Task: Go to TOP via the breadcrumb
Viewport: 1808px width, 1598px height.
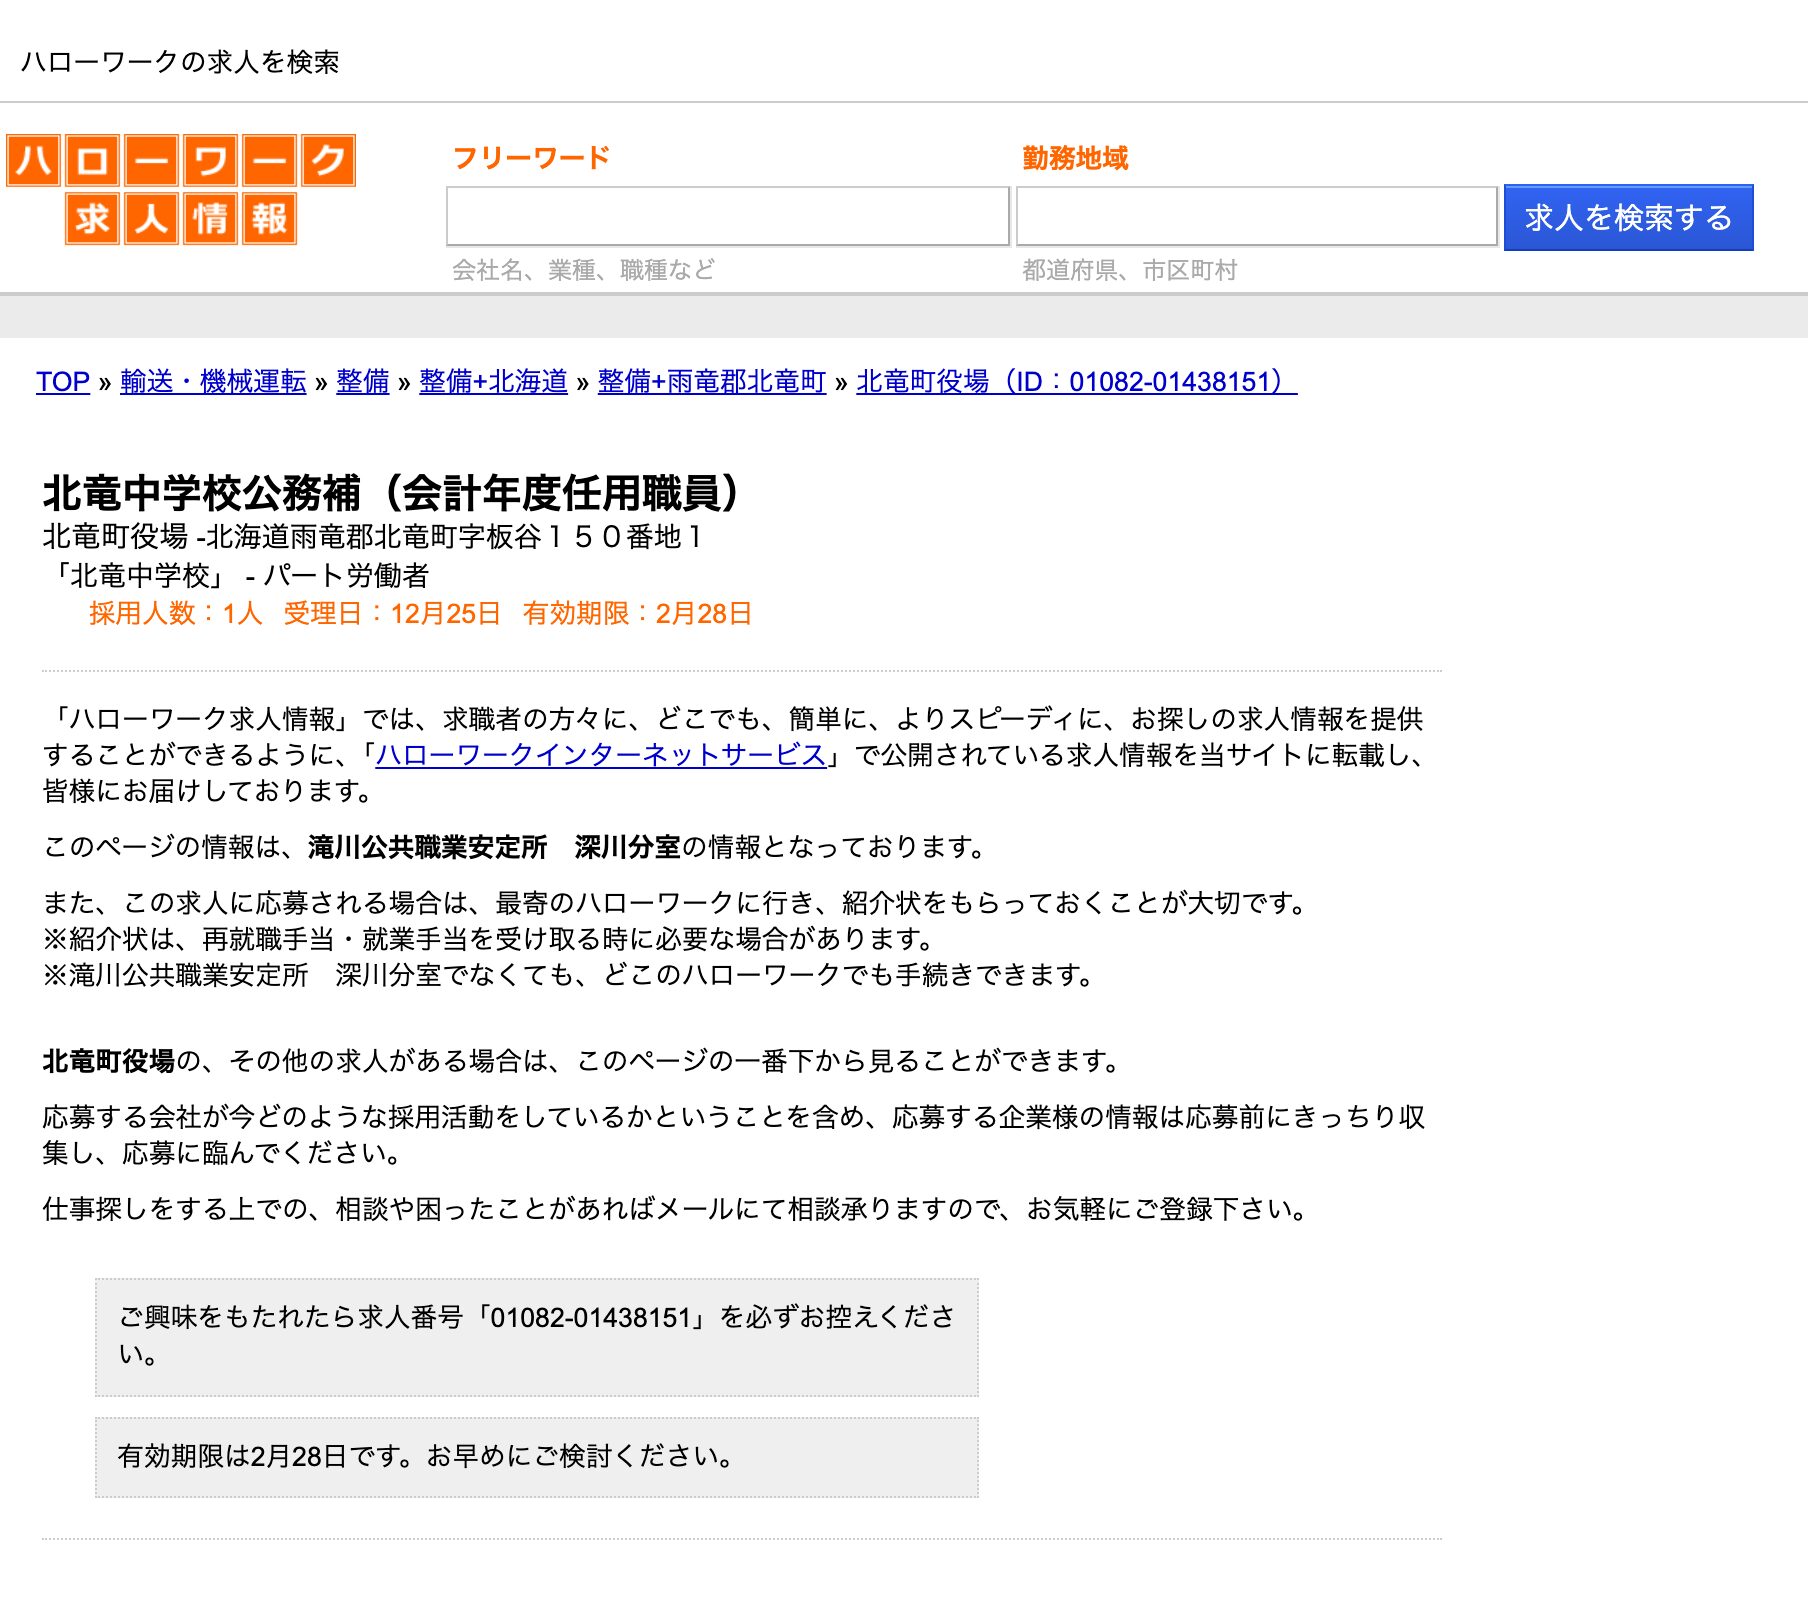Action: (62, 381)
